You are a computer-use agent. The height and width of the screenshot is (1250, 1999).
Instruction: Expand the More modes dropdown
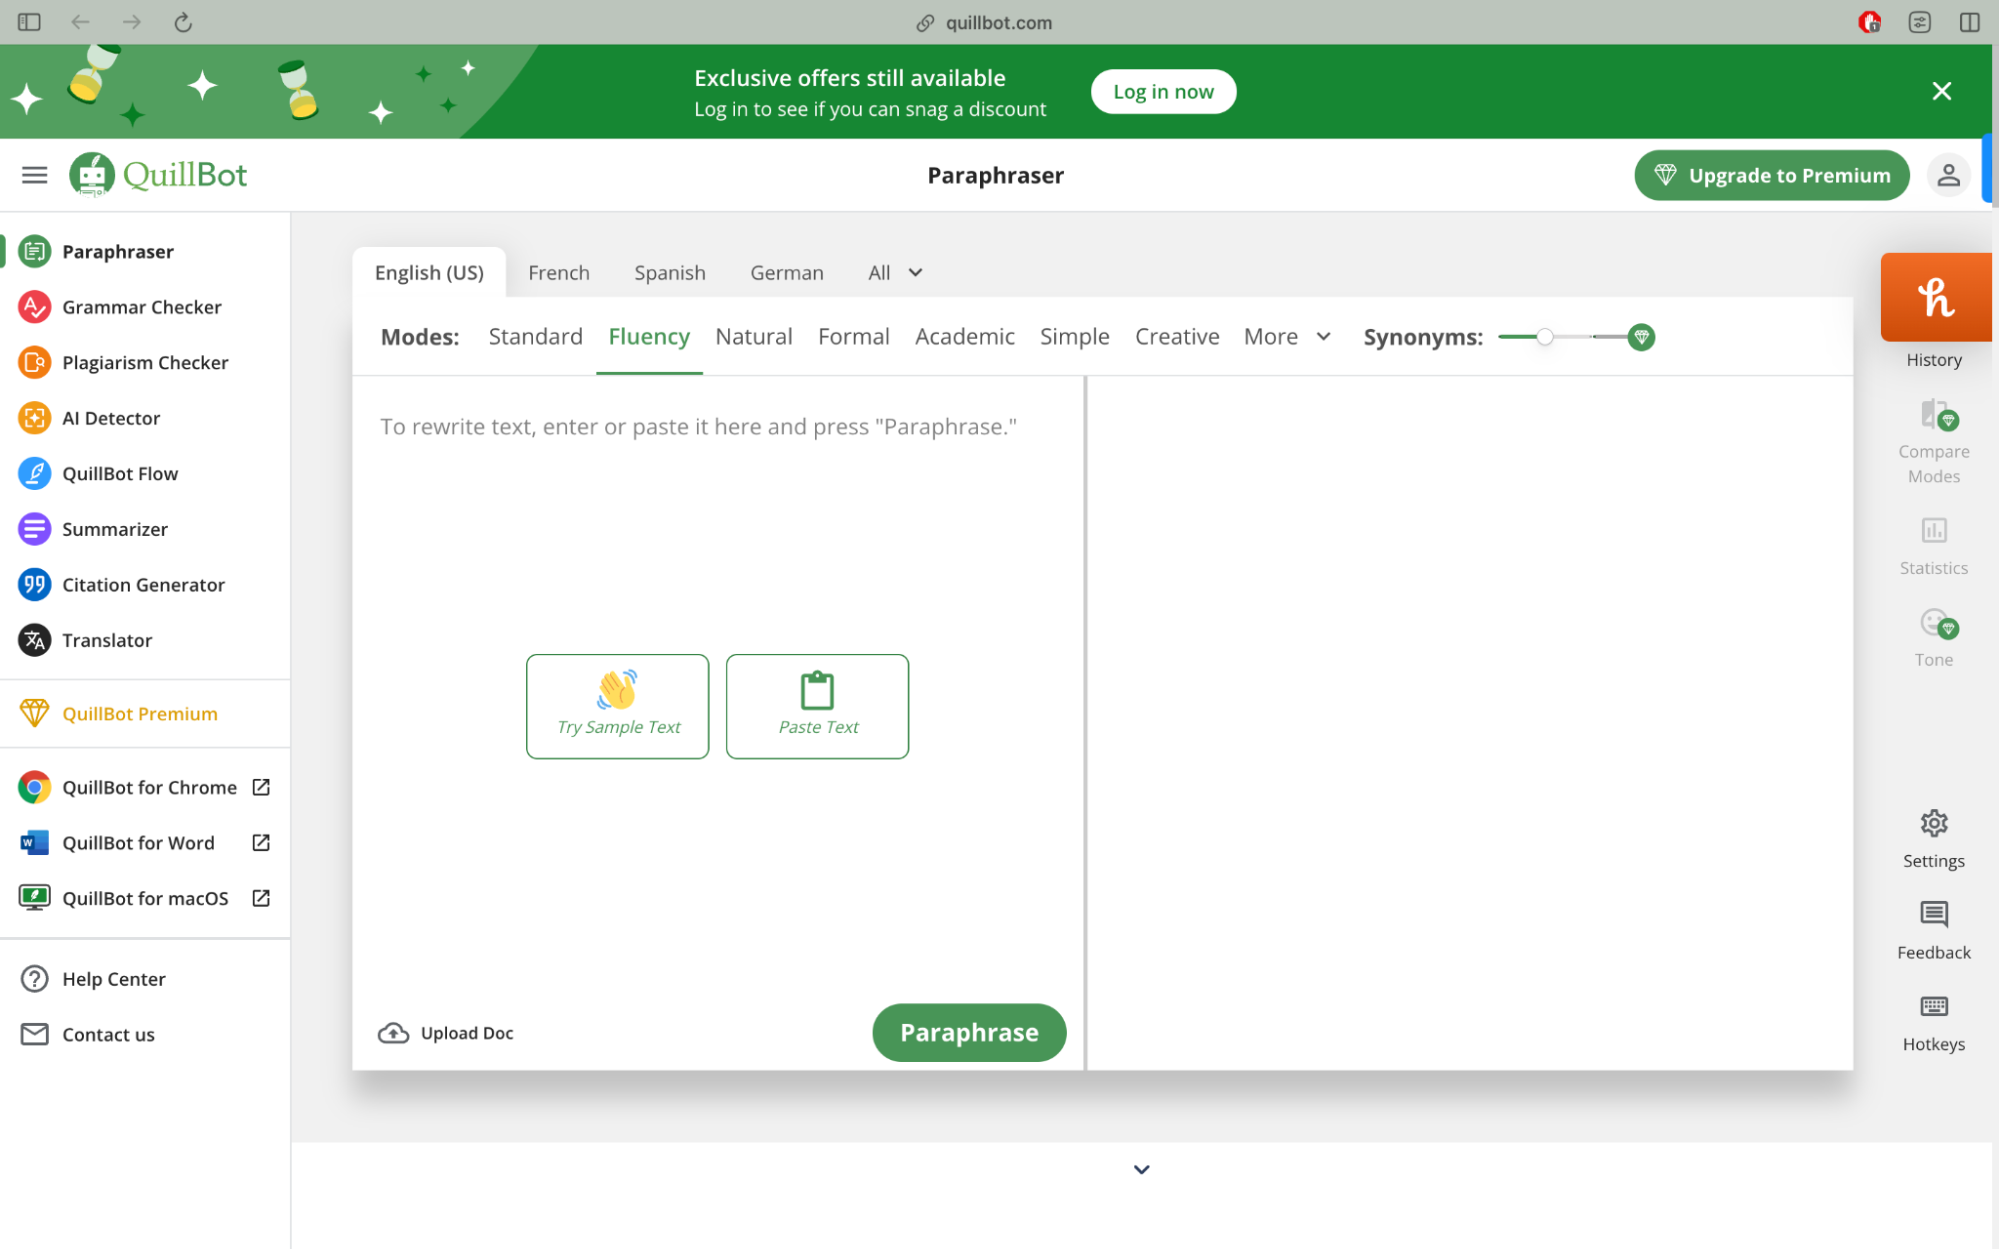pyautogui.click(x=1287, y=337)
